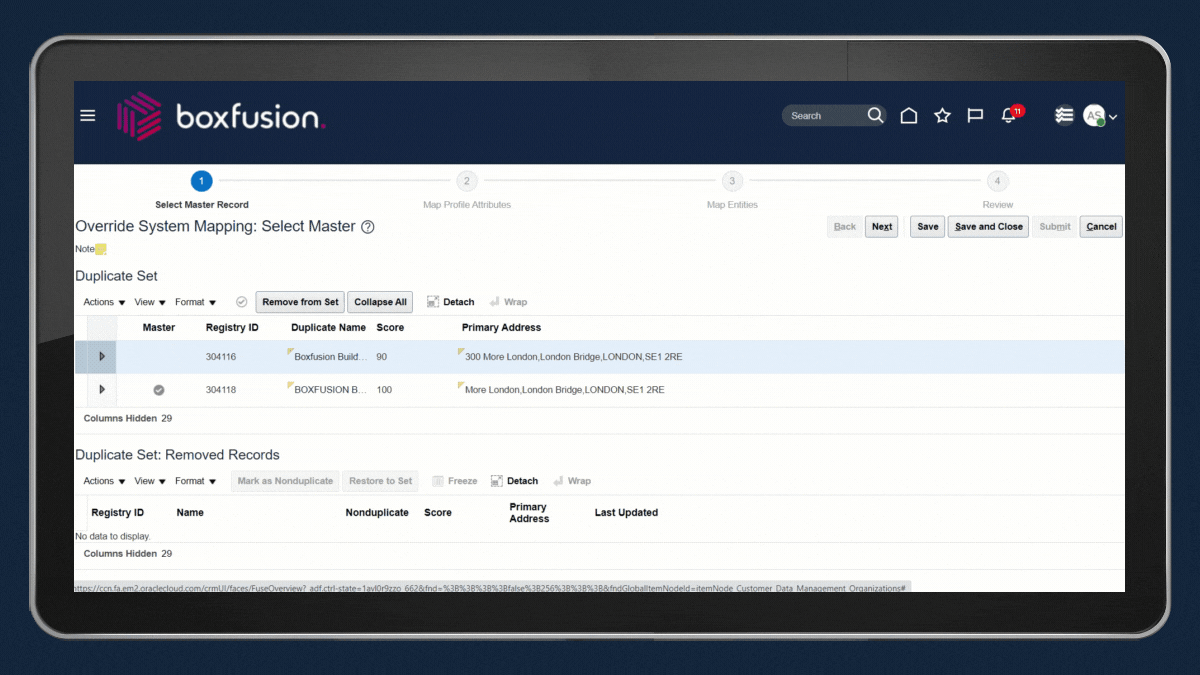Click Save and Close

(988, 227)
